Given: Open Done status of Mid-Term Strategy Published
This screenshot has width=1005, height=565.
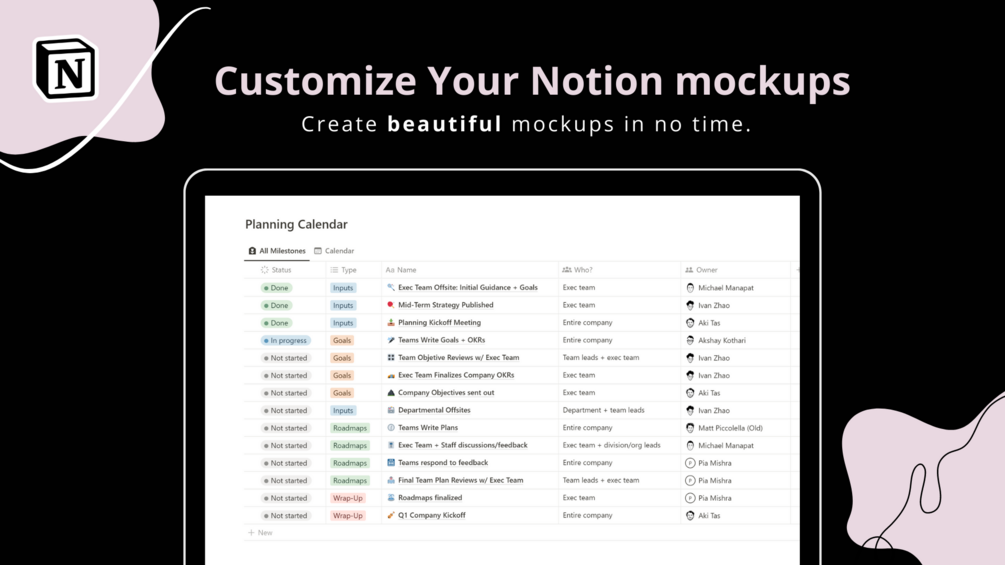Looking at the screenshot, I should [276, 306].
